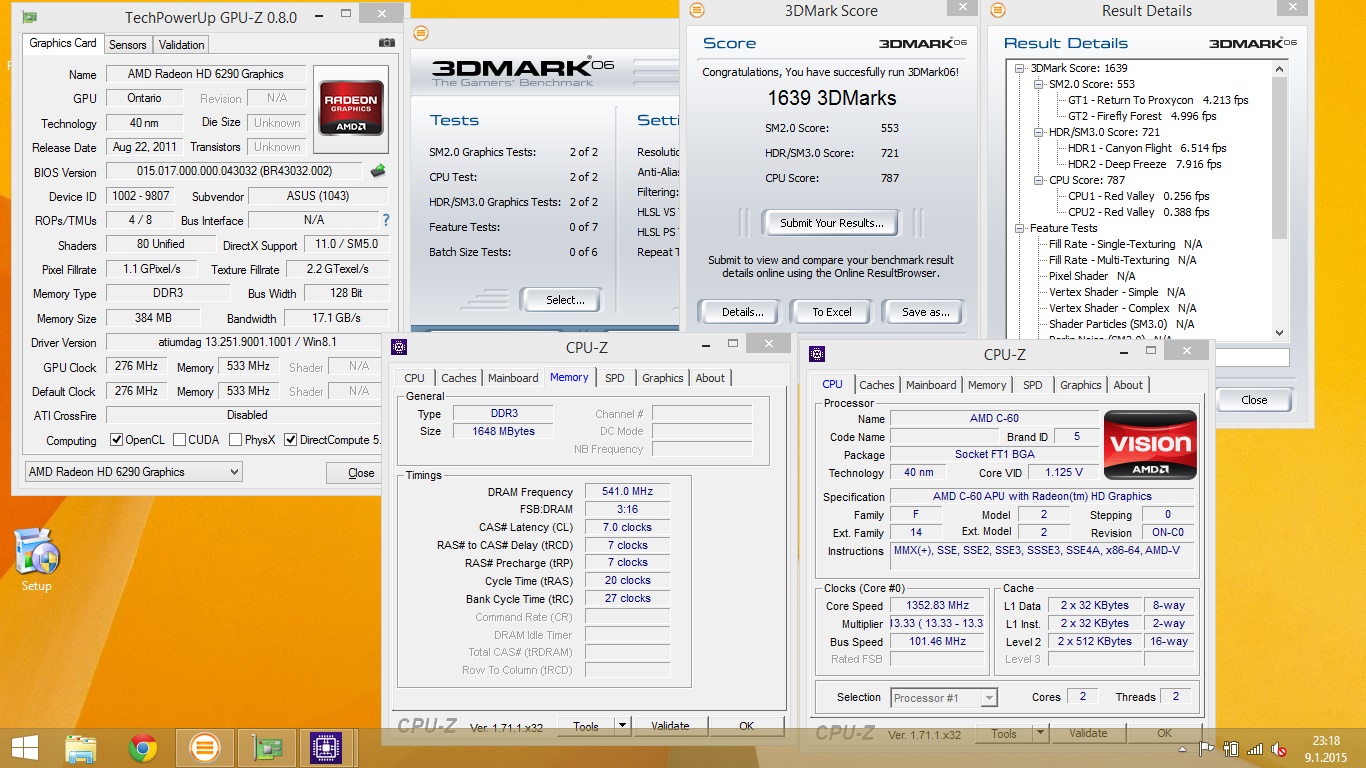Screen dimensions: 1366x768
Task: Collapse the 3DMark Score: 1639 tree node
Action: (x=1020, y=68)
